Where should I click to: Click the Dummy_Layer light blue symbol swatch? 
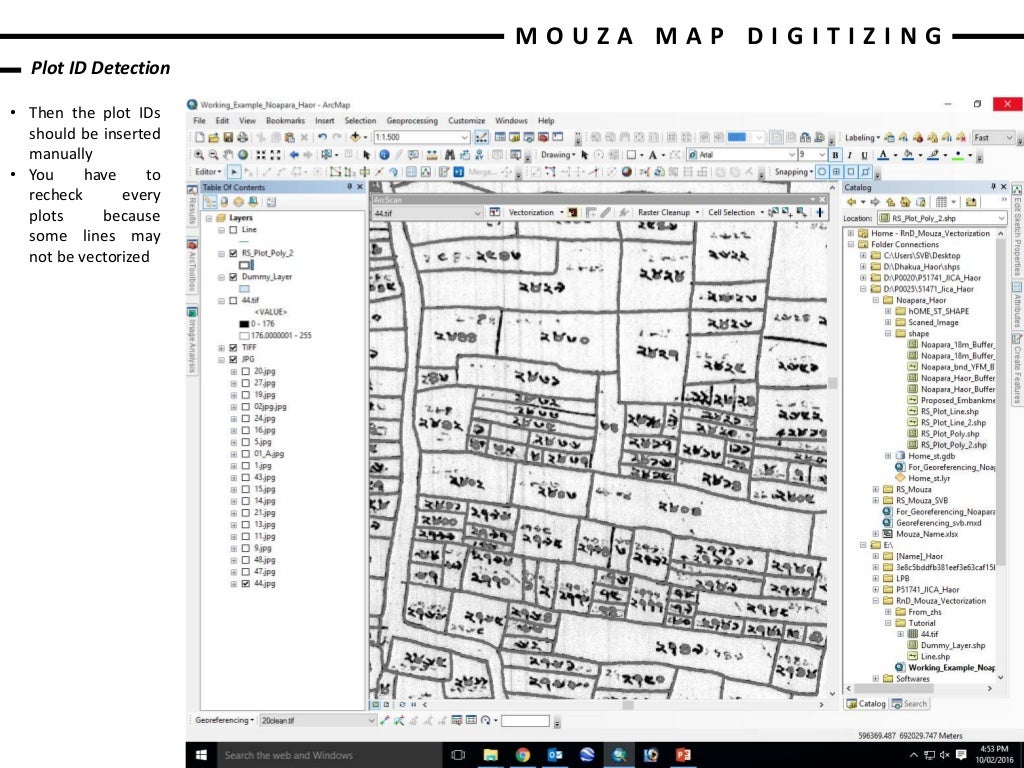point(246,288)
